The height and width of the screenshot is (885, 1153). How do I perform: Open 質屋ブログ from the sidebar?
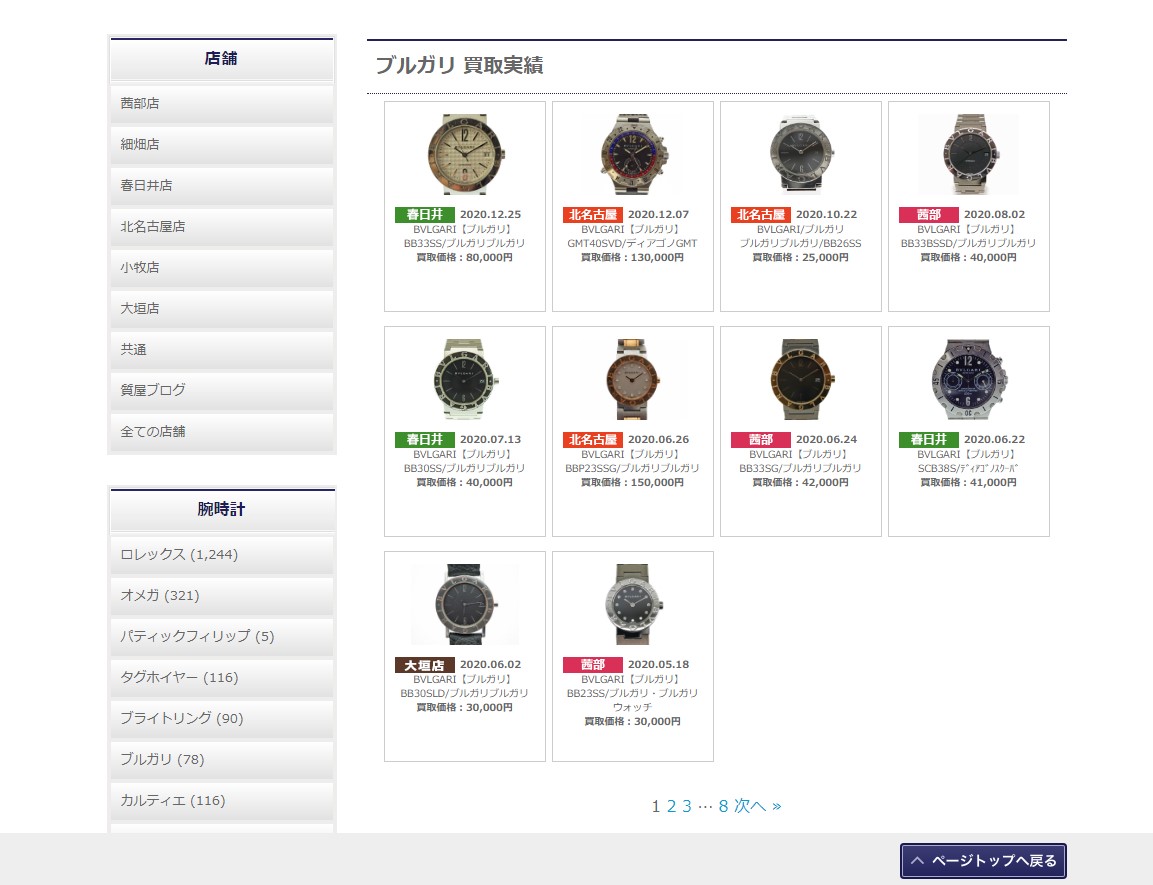(x=221, y=390)
